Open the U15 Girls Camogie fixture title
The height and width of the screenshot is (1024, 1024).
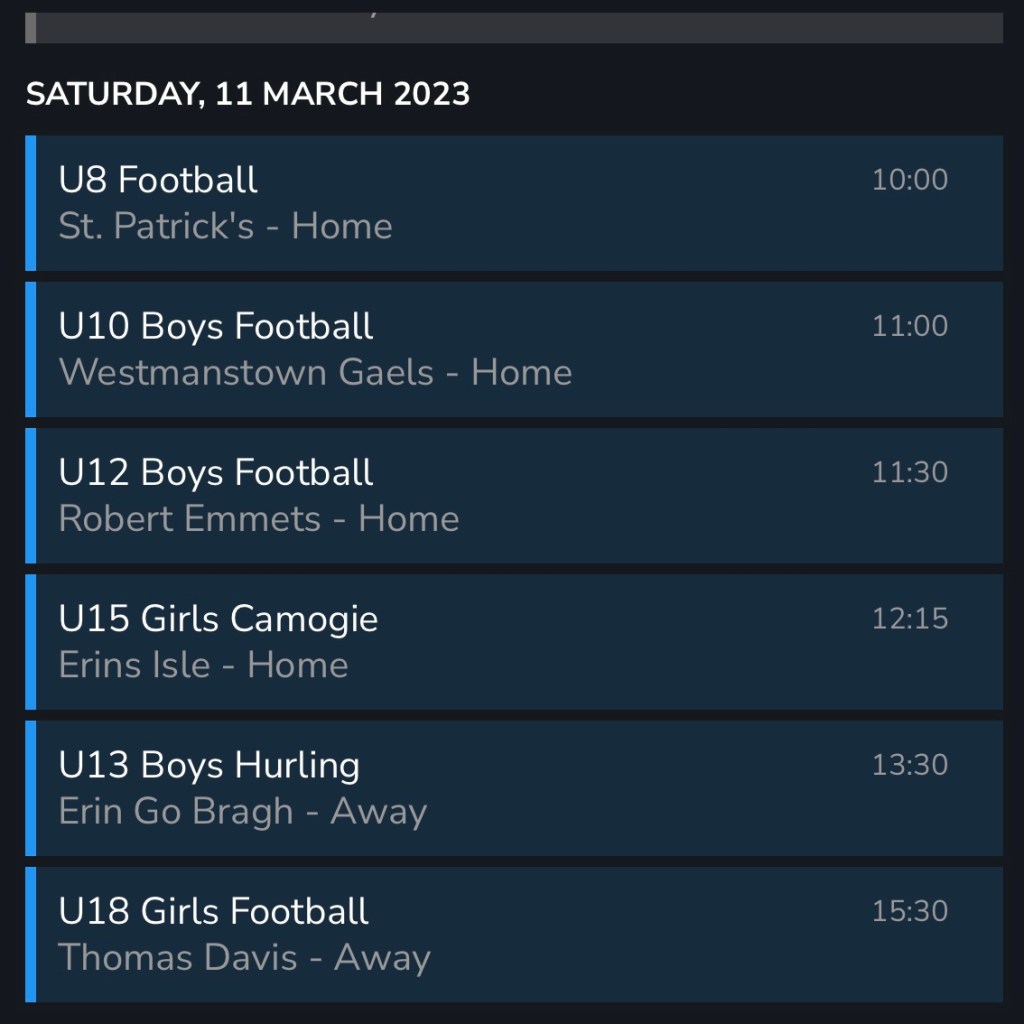218,618
